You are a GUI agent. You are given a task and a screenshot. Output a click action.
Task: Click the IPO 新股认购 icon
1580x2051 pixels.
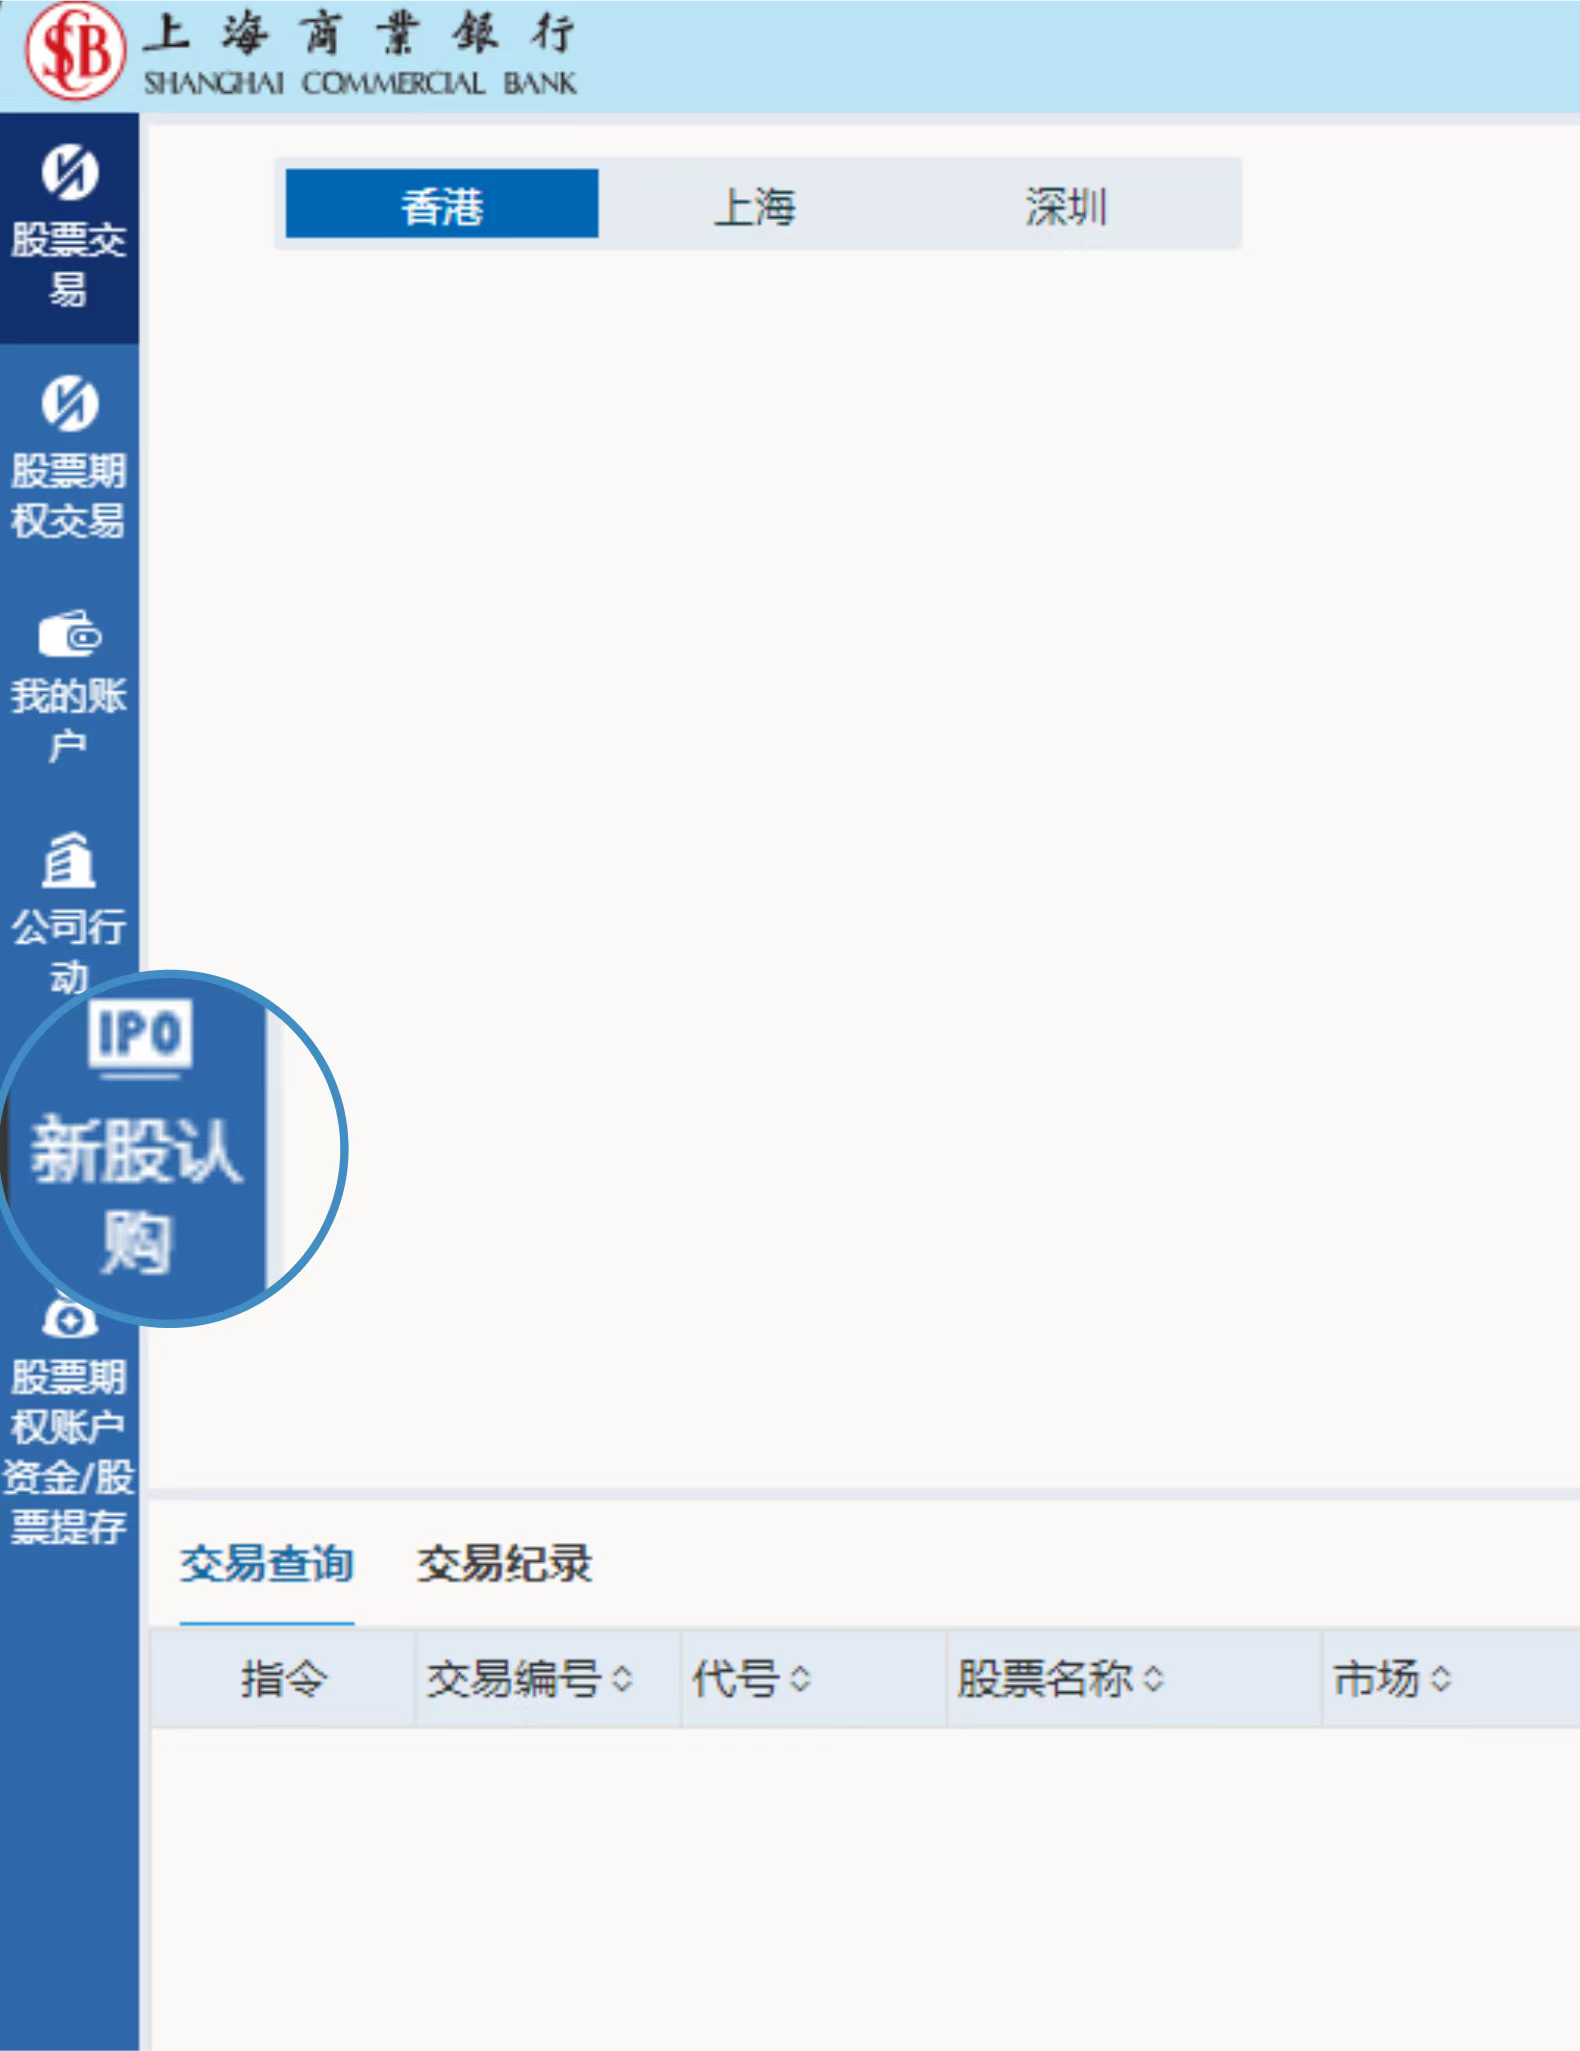tap(139, 1034)
